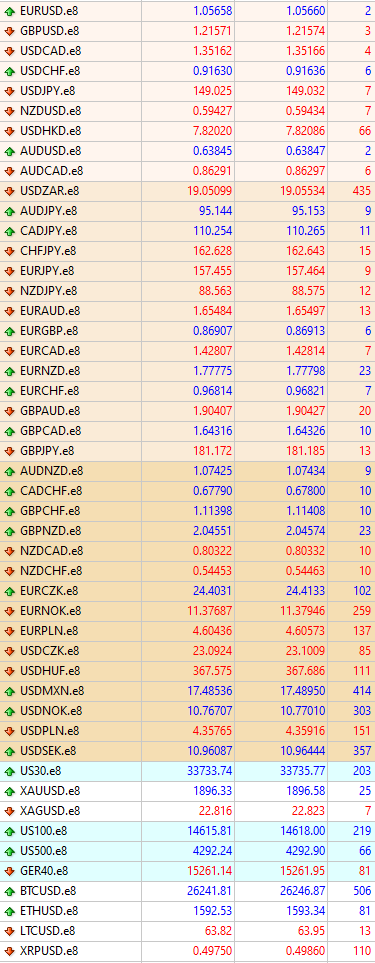Select the EURJPY.e8 symbol name
Viewport: 375px width, 963px height.
click(x=47, y=271)
